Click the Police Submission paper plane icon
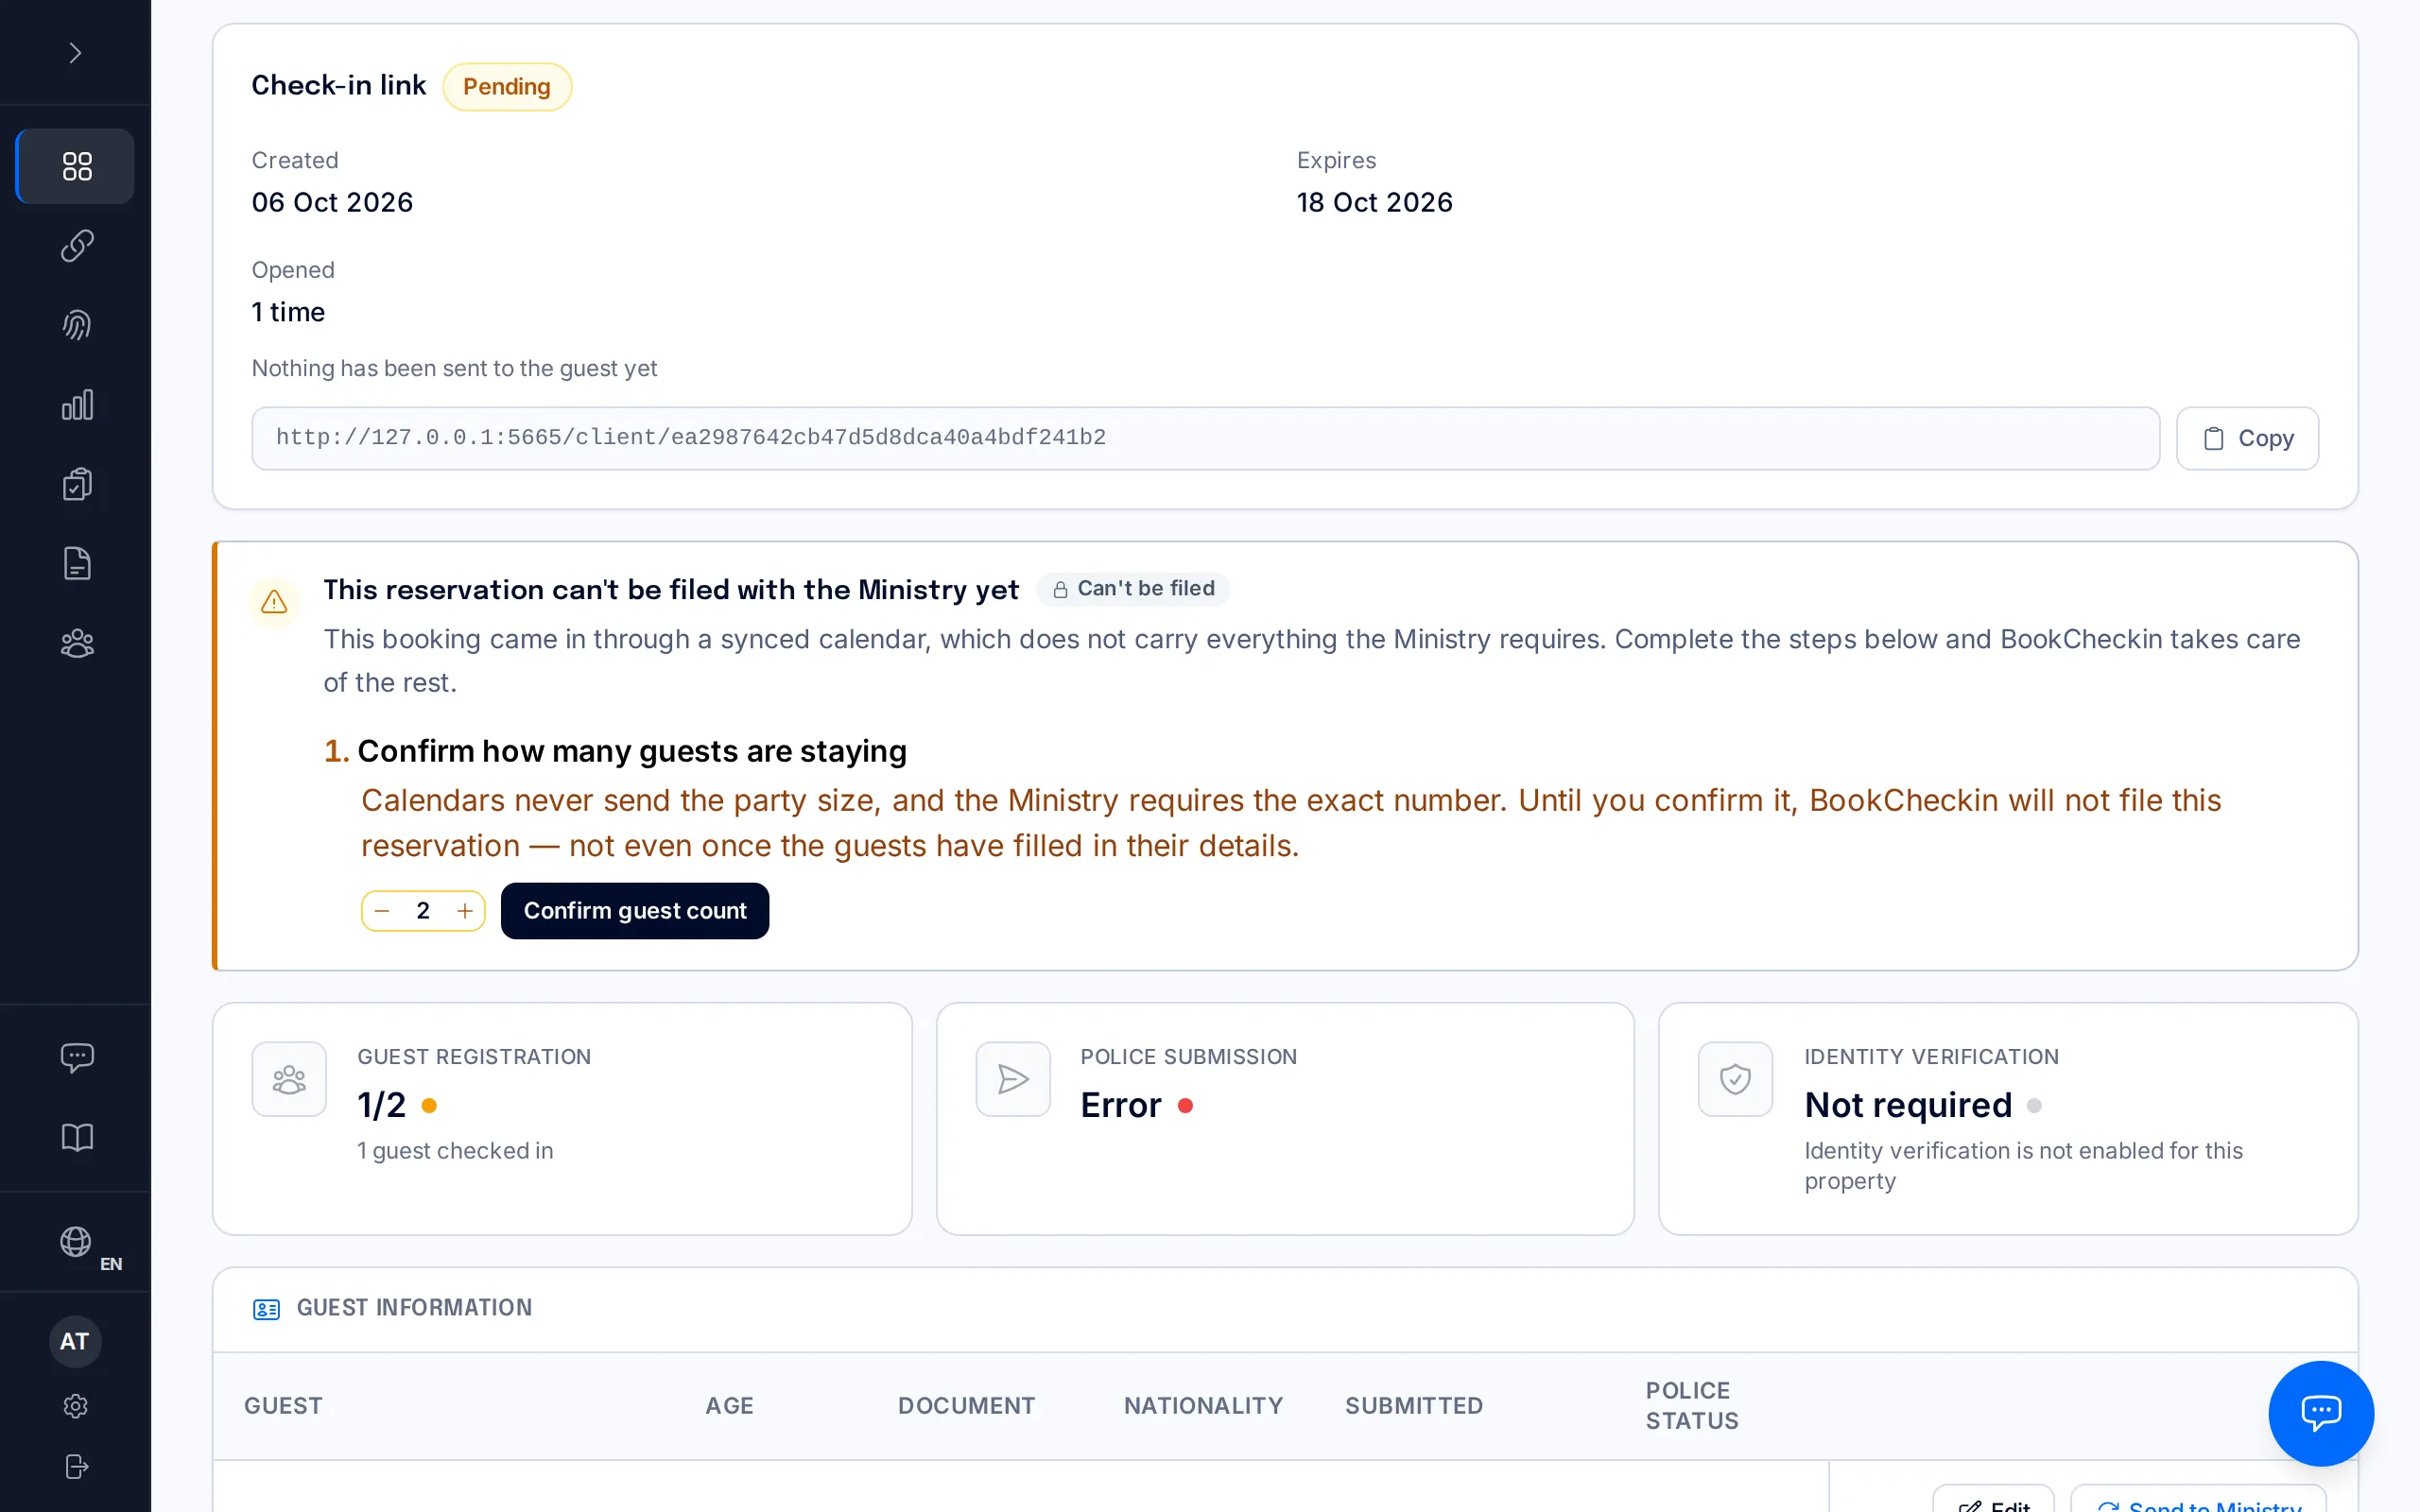 click(x=1013, y=1080)
